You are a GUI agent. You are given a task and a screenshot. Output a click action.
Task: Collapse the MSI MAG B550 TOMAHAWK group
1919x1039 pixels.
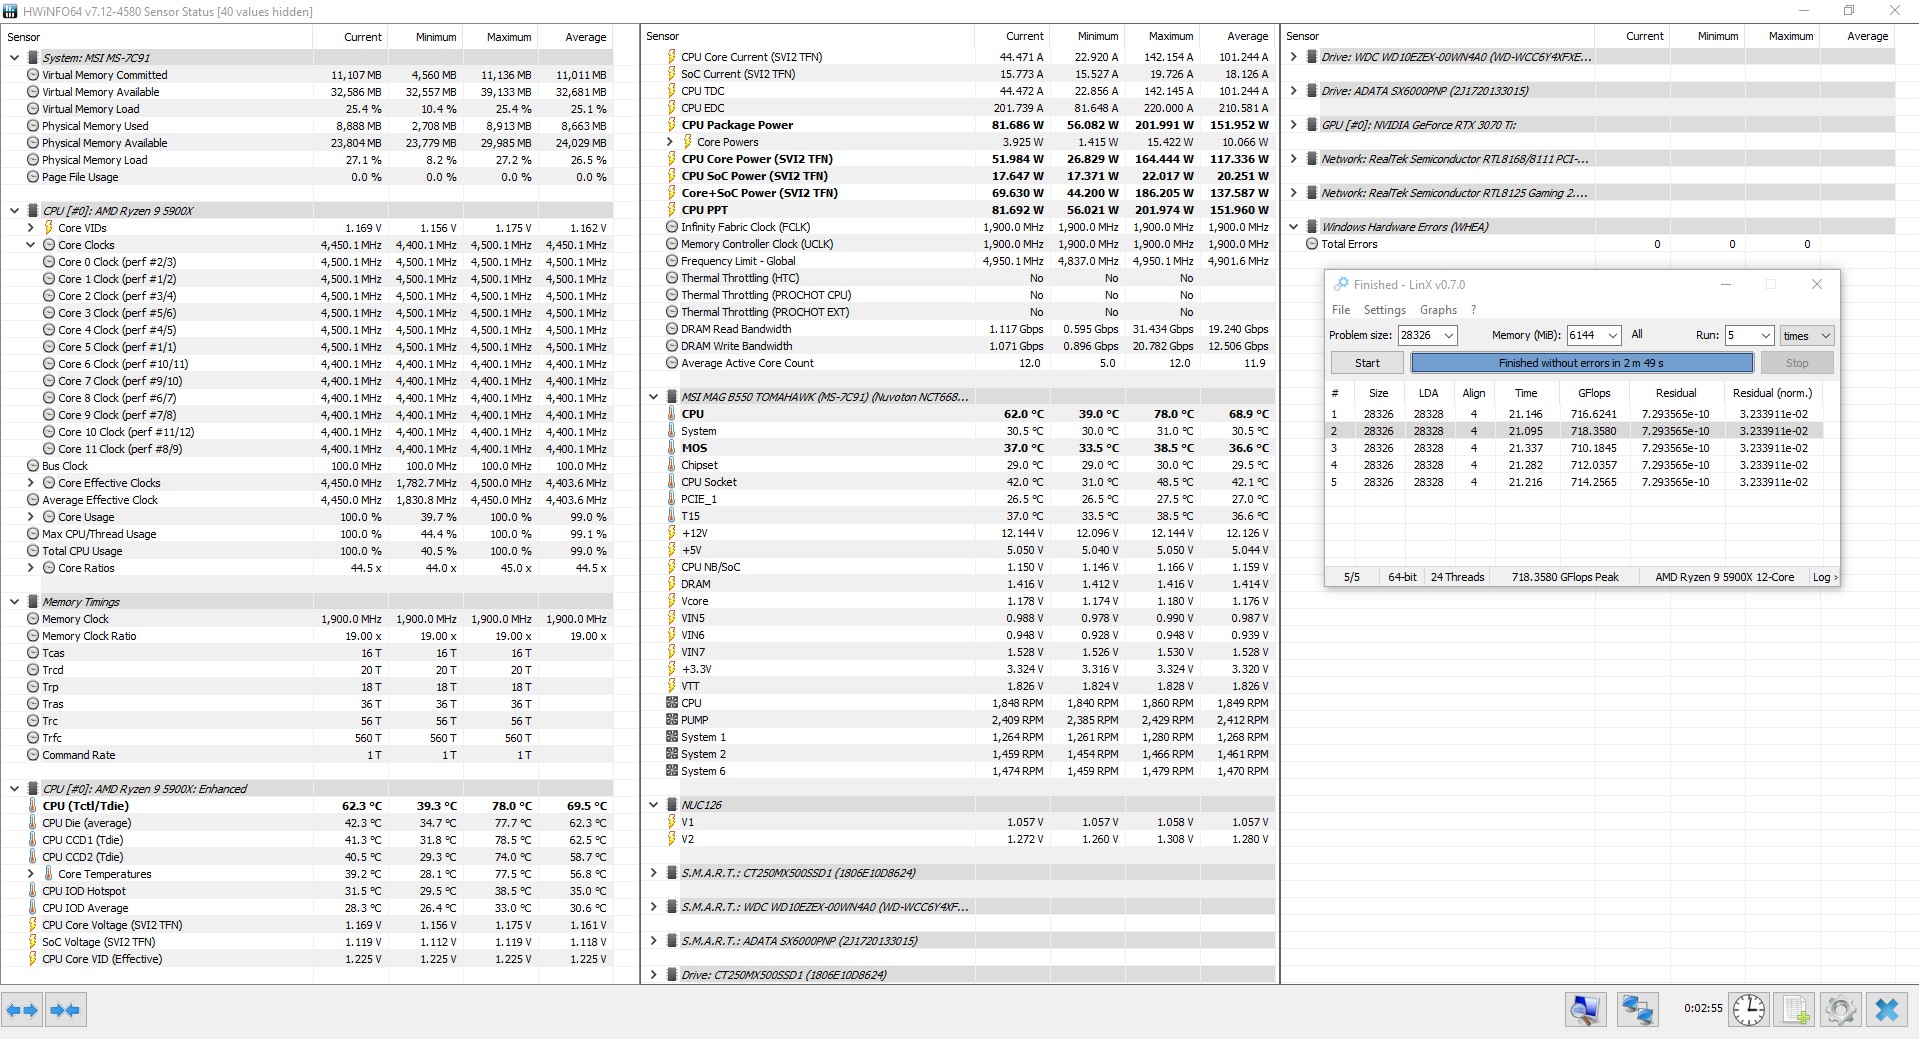click(x=653, y=397)
